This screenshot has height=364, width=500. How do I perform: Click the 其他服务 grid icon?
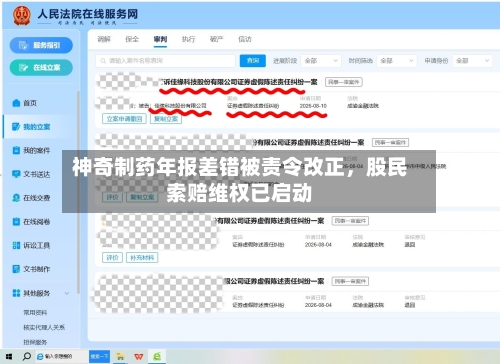coord(16,293)
